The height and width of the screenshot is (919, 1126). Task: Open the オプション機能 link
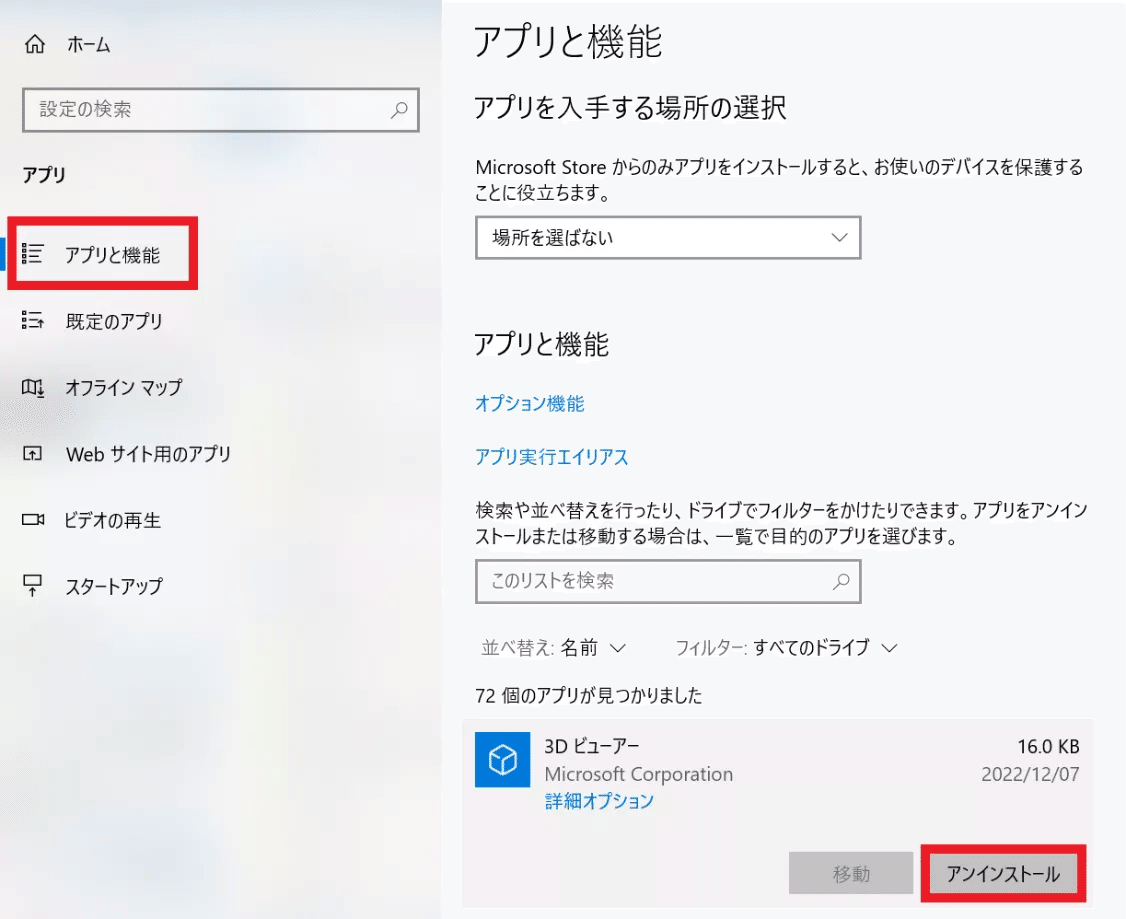pos(529,403)
